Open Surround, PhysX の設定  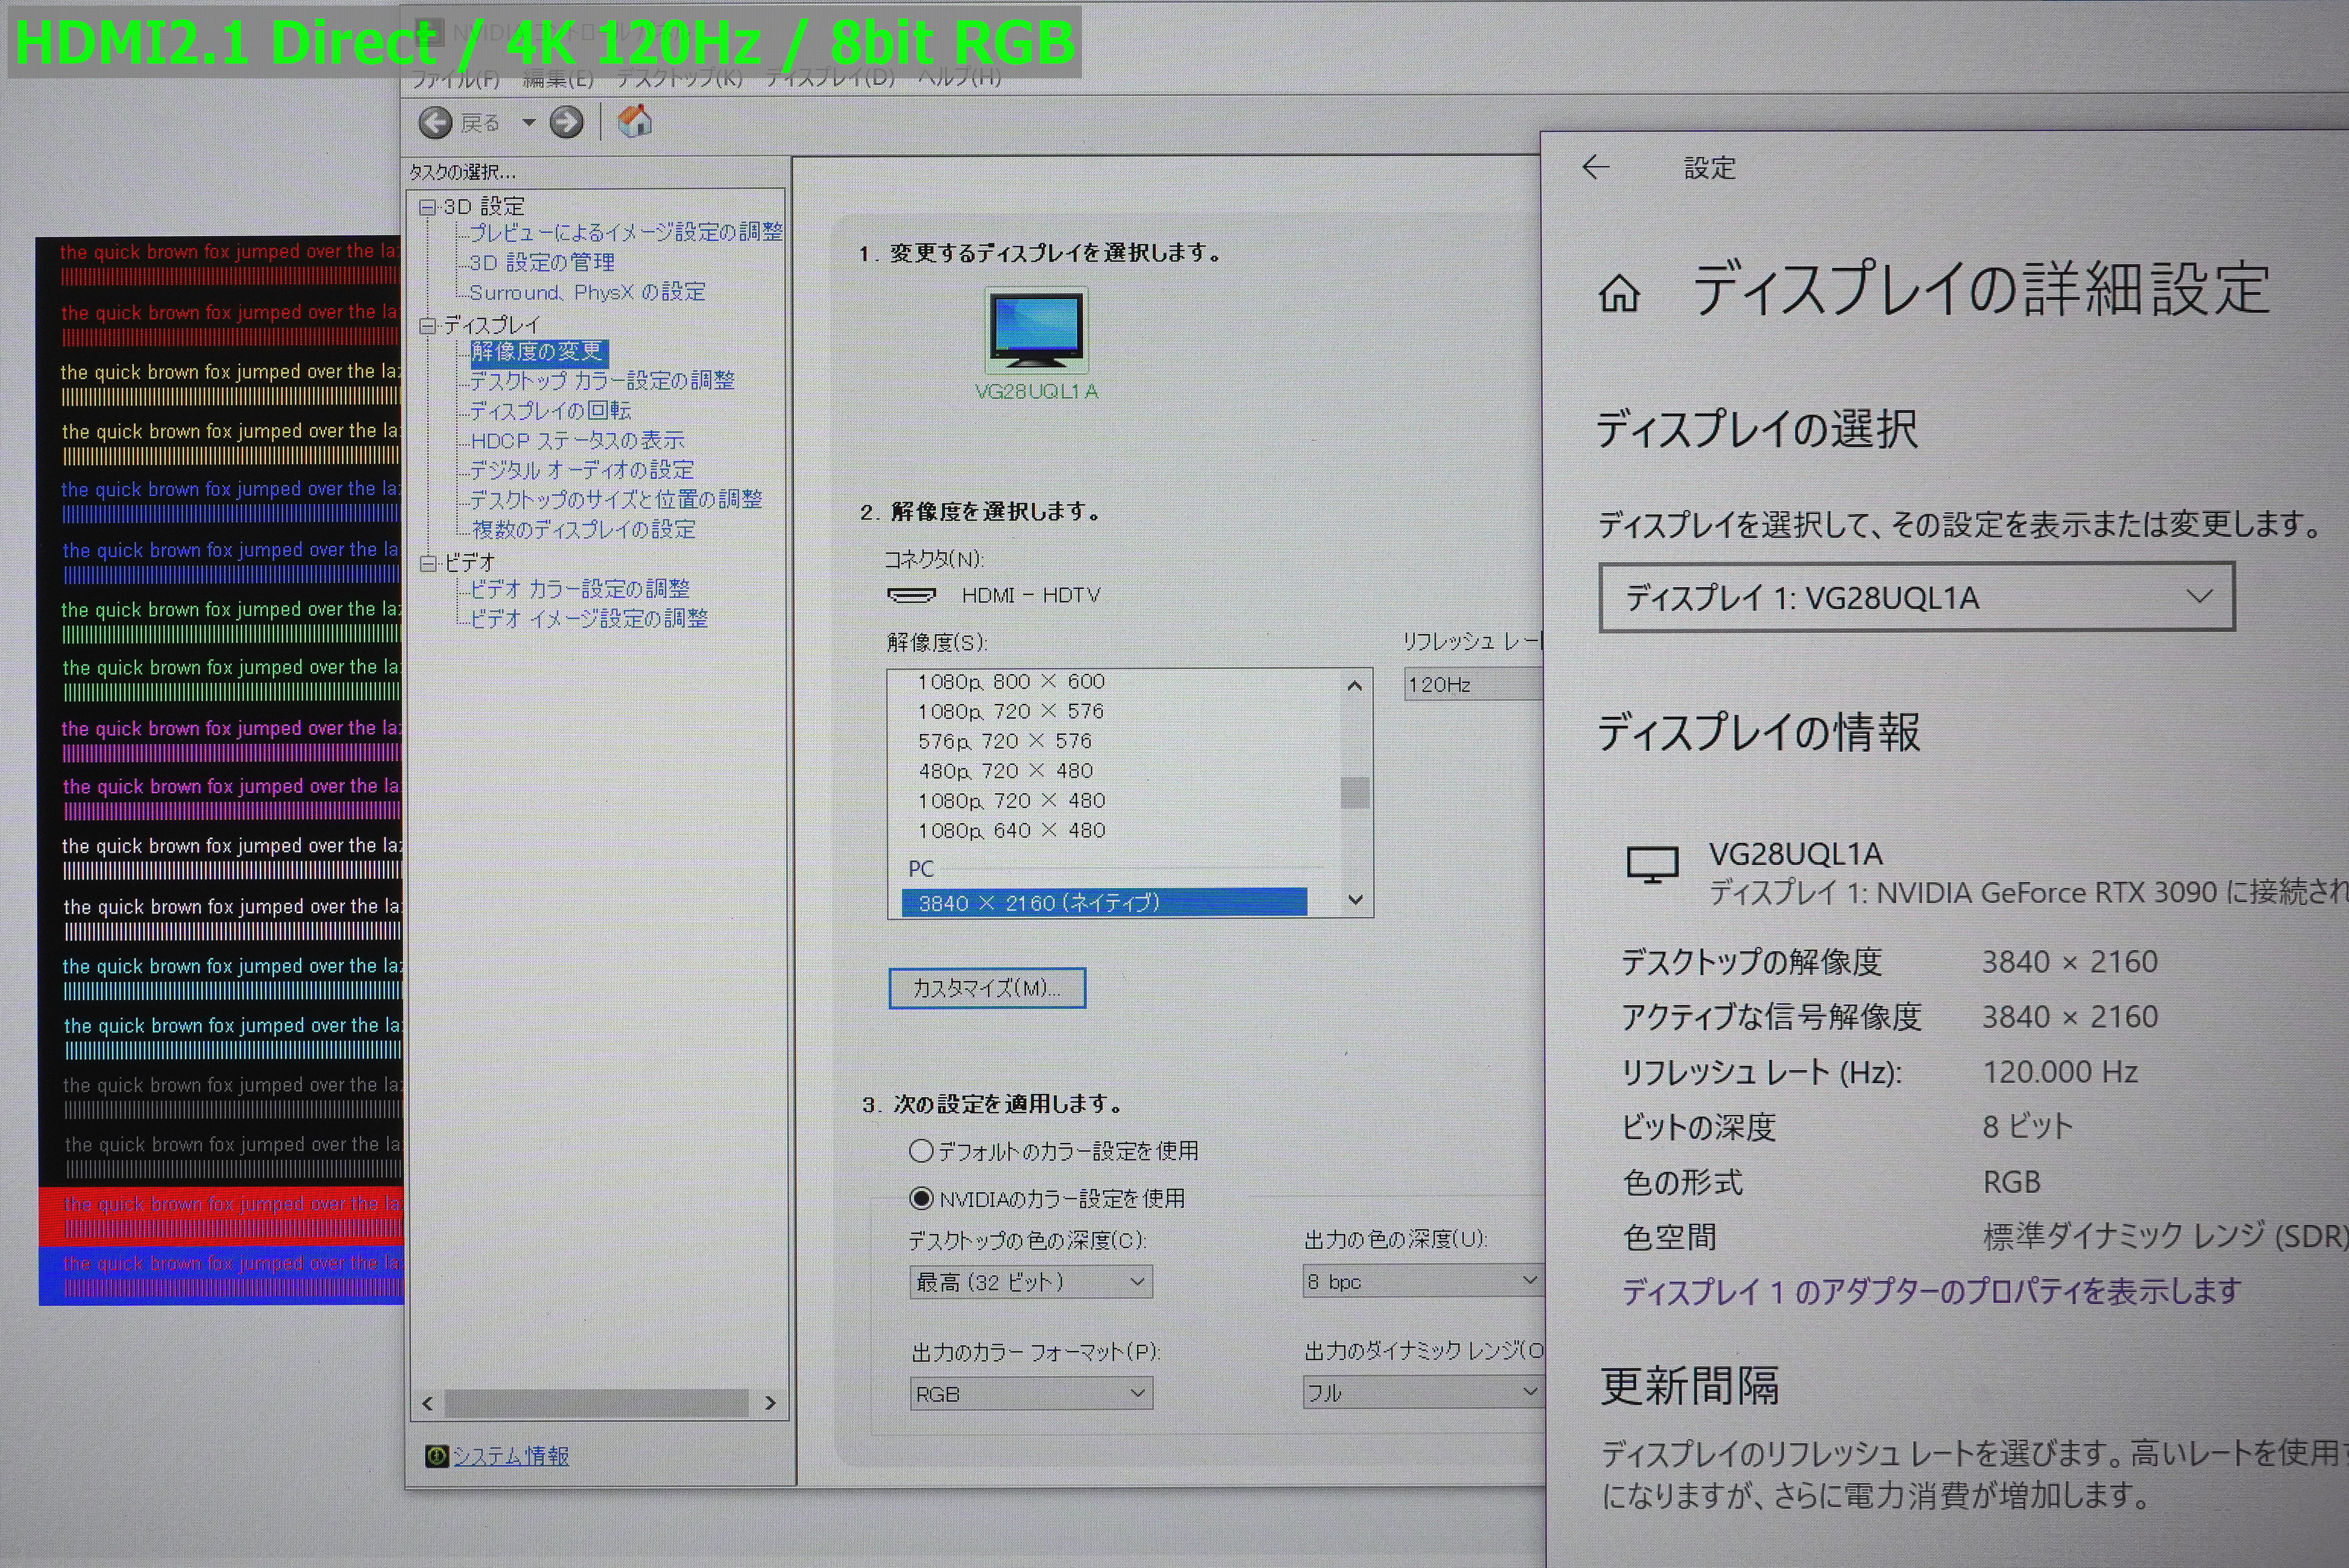(x=587, y=292)
